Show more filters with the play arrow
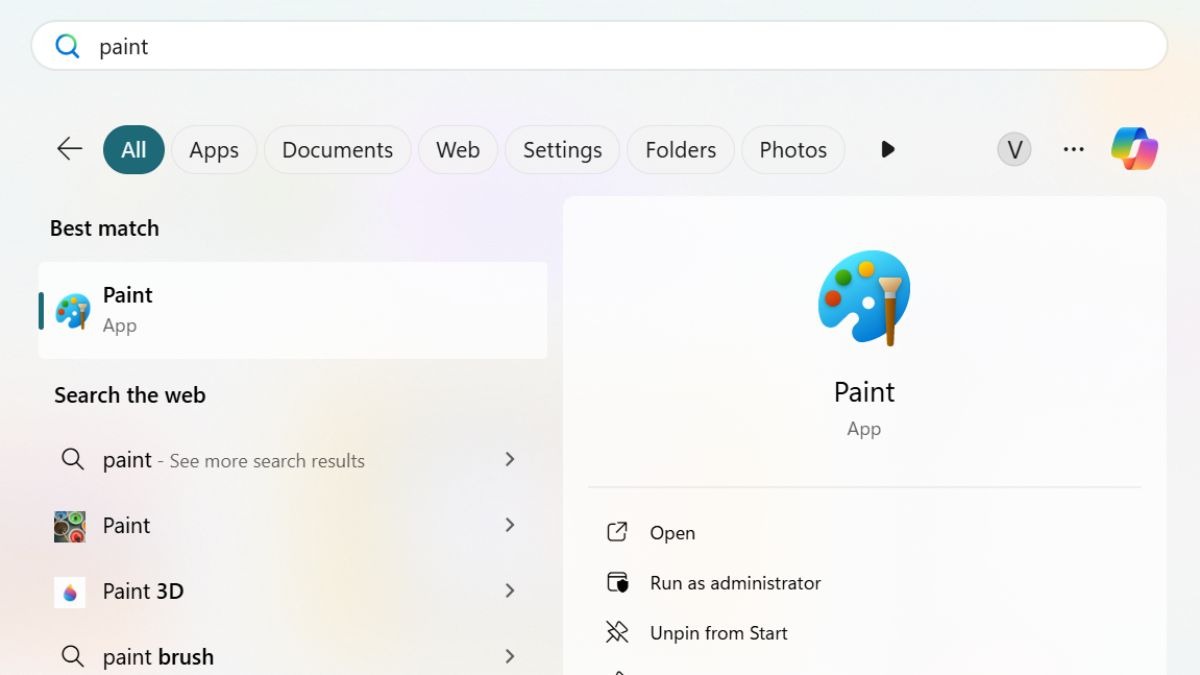The height and width of the screenshot is (675, 1200). tap(887, 149)
